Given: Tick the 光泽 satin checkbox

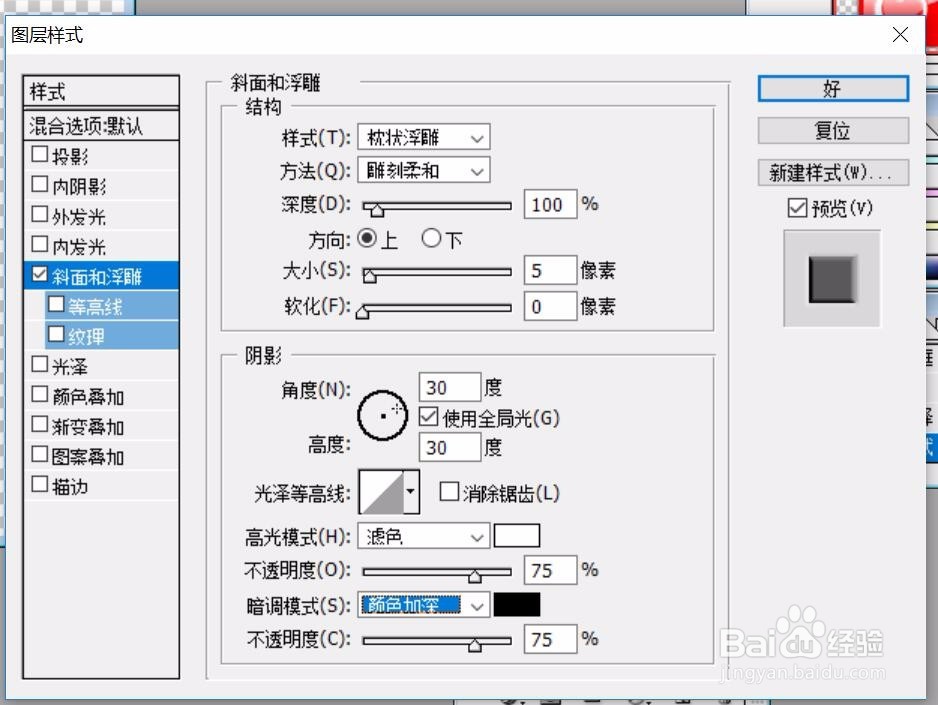Looking at the screenshot, I should 39,364.
